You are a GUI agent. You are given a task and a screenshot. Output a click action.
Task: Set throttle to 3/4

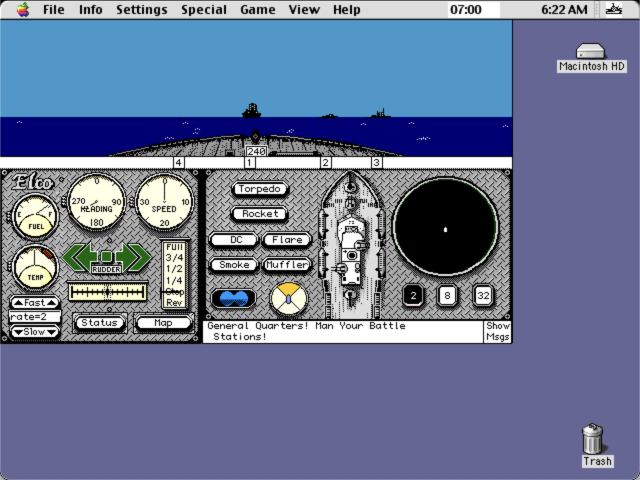coord(174,258)
